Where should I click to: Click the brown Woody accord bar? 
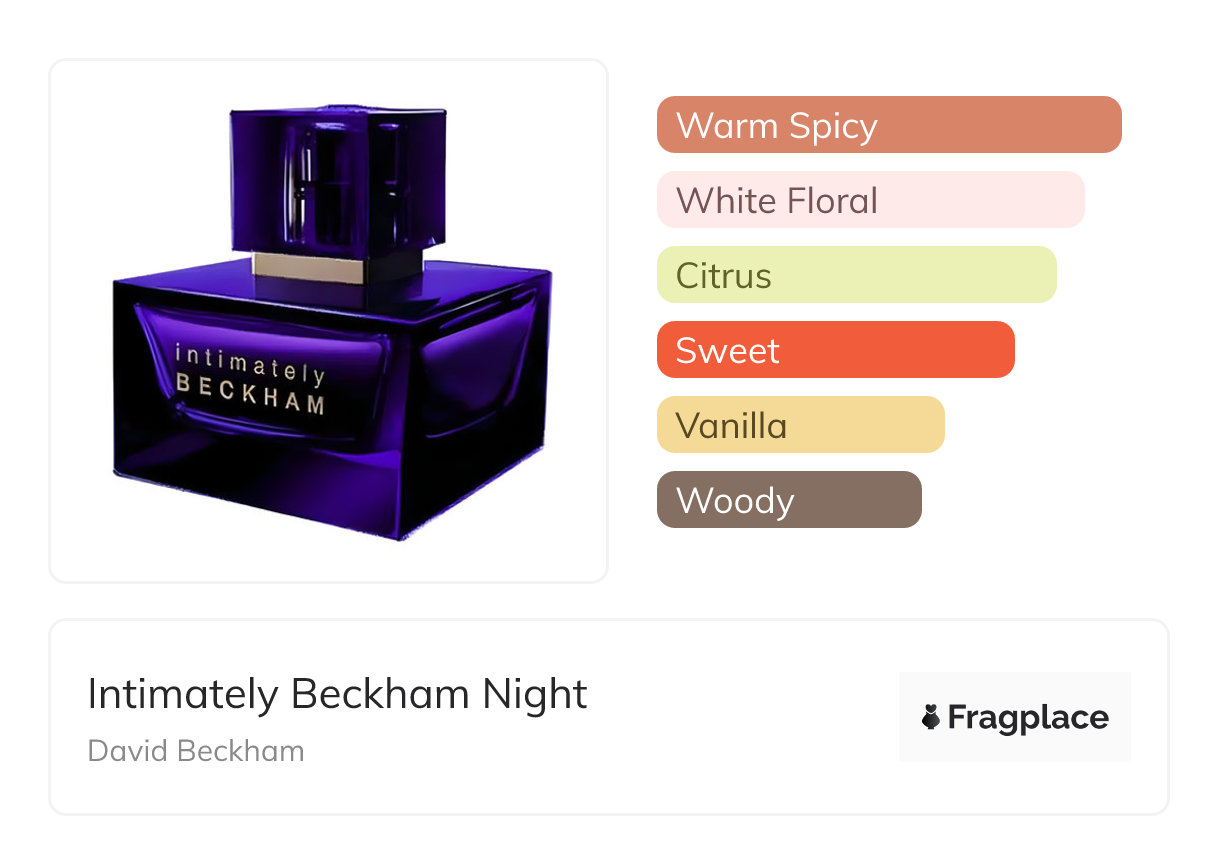point(789,500)
